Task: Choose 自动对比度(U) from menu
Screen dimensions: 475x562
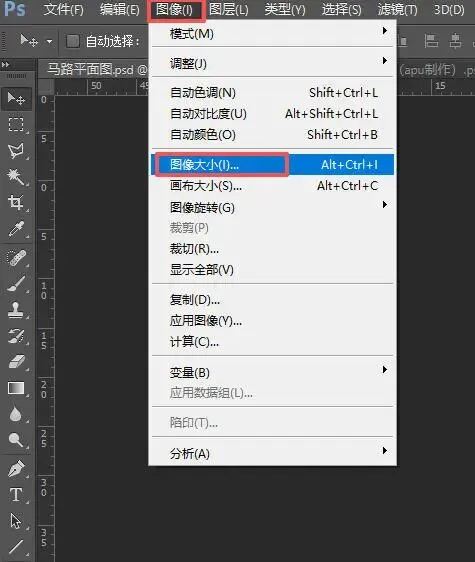Action: pos(272,114)
